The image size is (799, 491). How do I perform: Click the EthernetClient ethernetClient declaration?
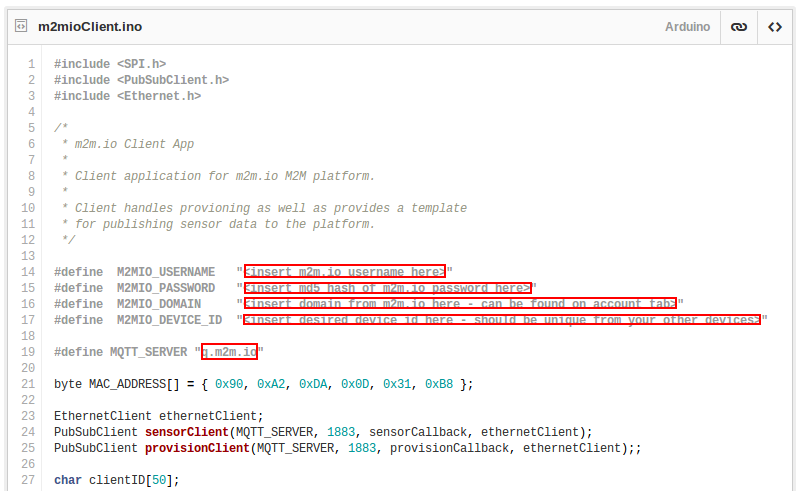159,416
